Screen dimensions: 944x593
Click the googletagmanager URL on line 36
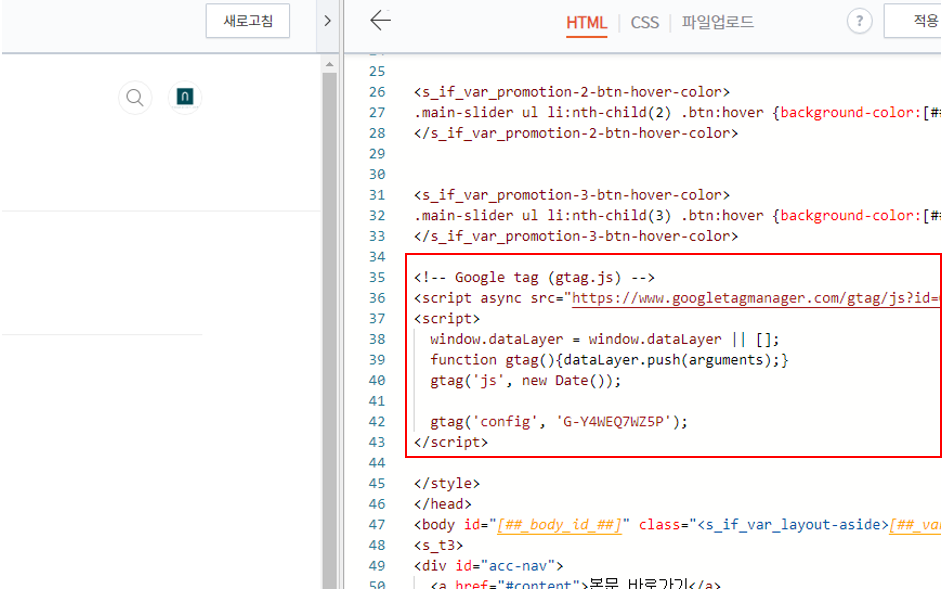click(756, 298)
